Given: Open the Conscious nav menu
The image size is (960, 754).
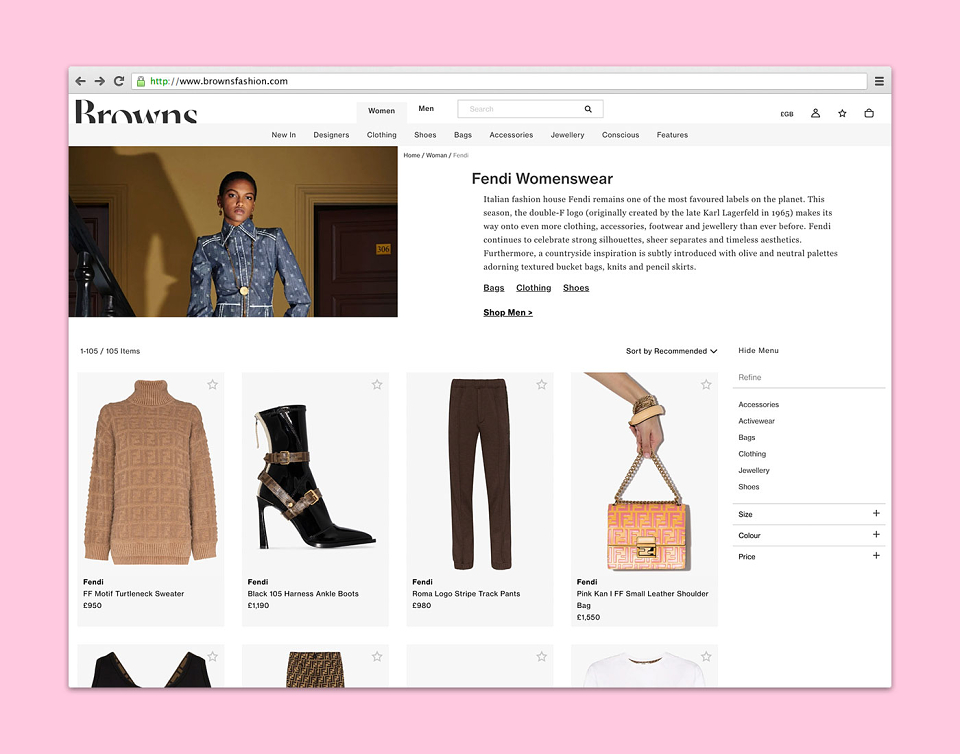Looking at the screenshot, I should pos(620,135).
